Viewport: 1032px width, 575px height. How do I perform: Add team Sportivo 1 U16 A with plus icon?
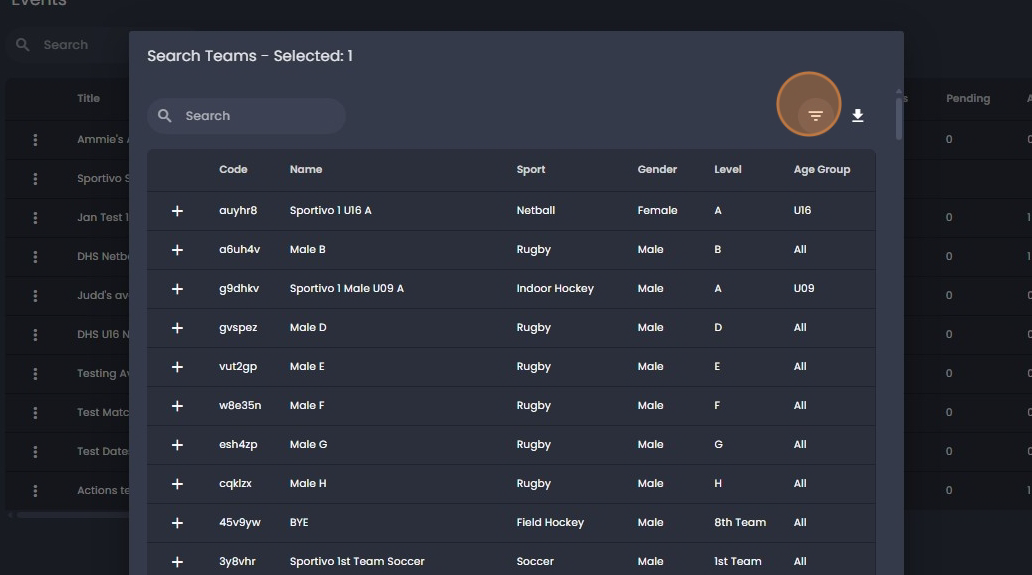pyautogui.click(x=177, y=211)
